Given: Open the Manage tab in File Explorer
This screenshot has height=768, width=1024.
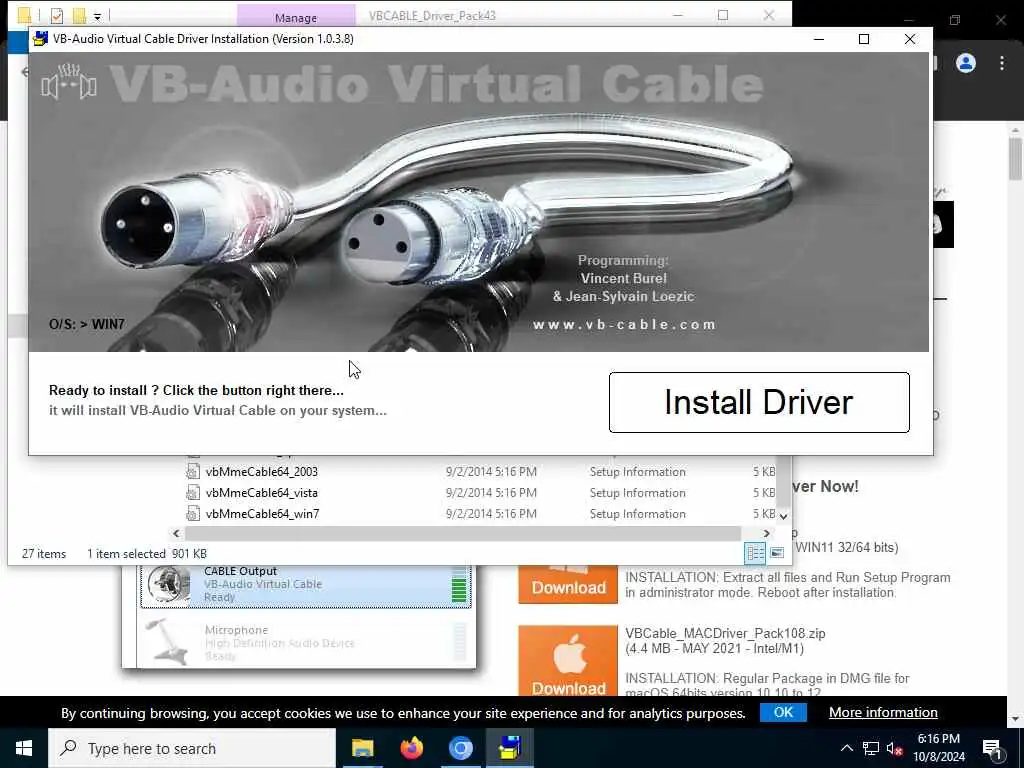Looking at the screenshot, I should coord(296,17).
